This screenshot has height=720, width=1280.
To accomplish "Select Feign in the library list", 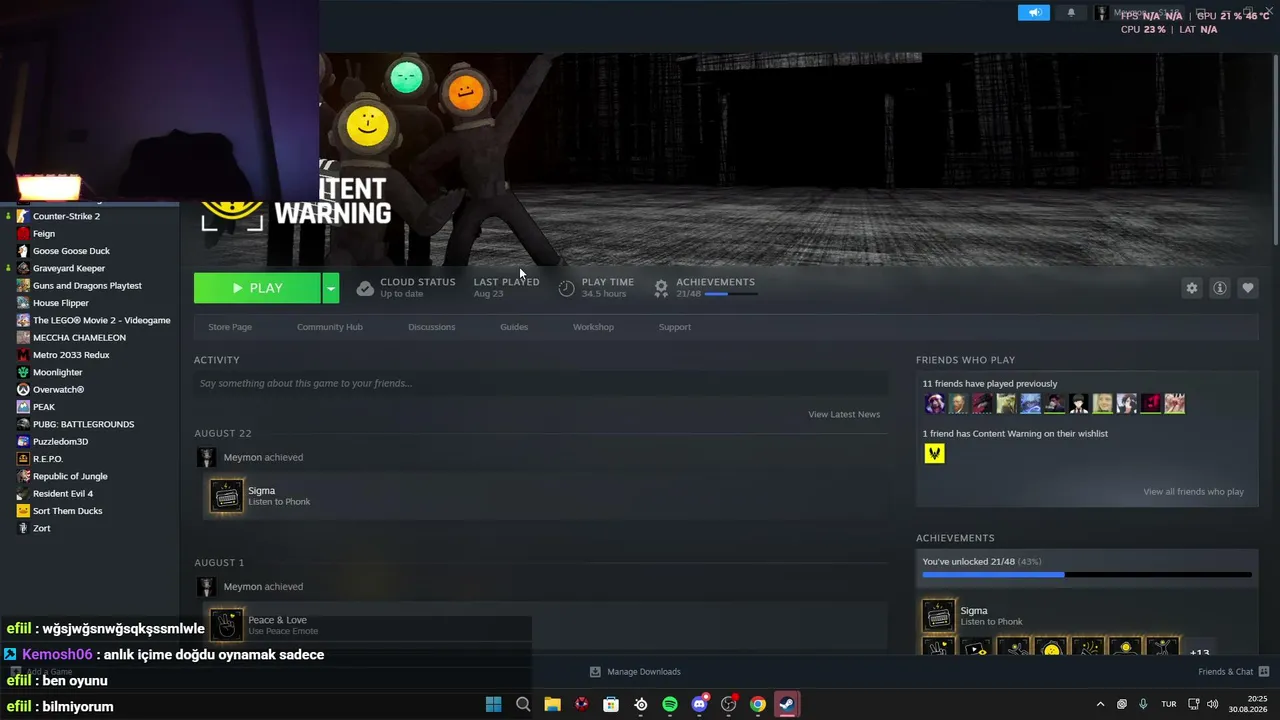I will [x=44, y=234].
